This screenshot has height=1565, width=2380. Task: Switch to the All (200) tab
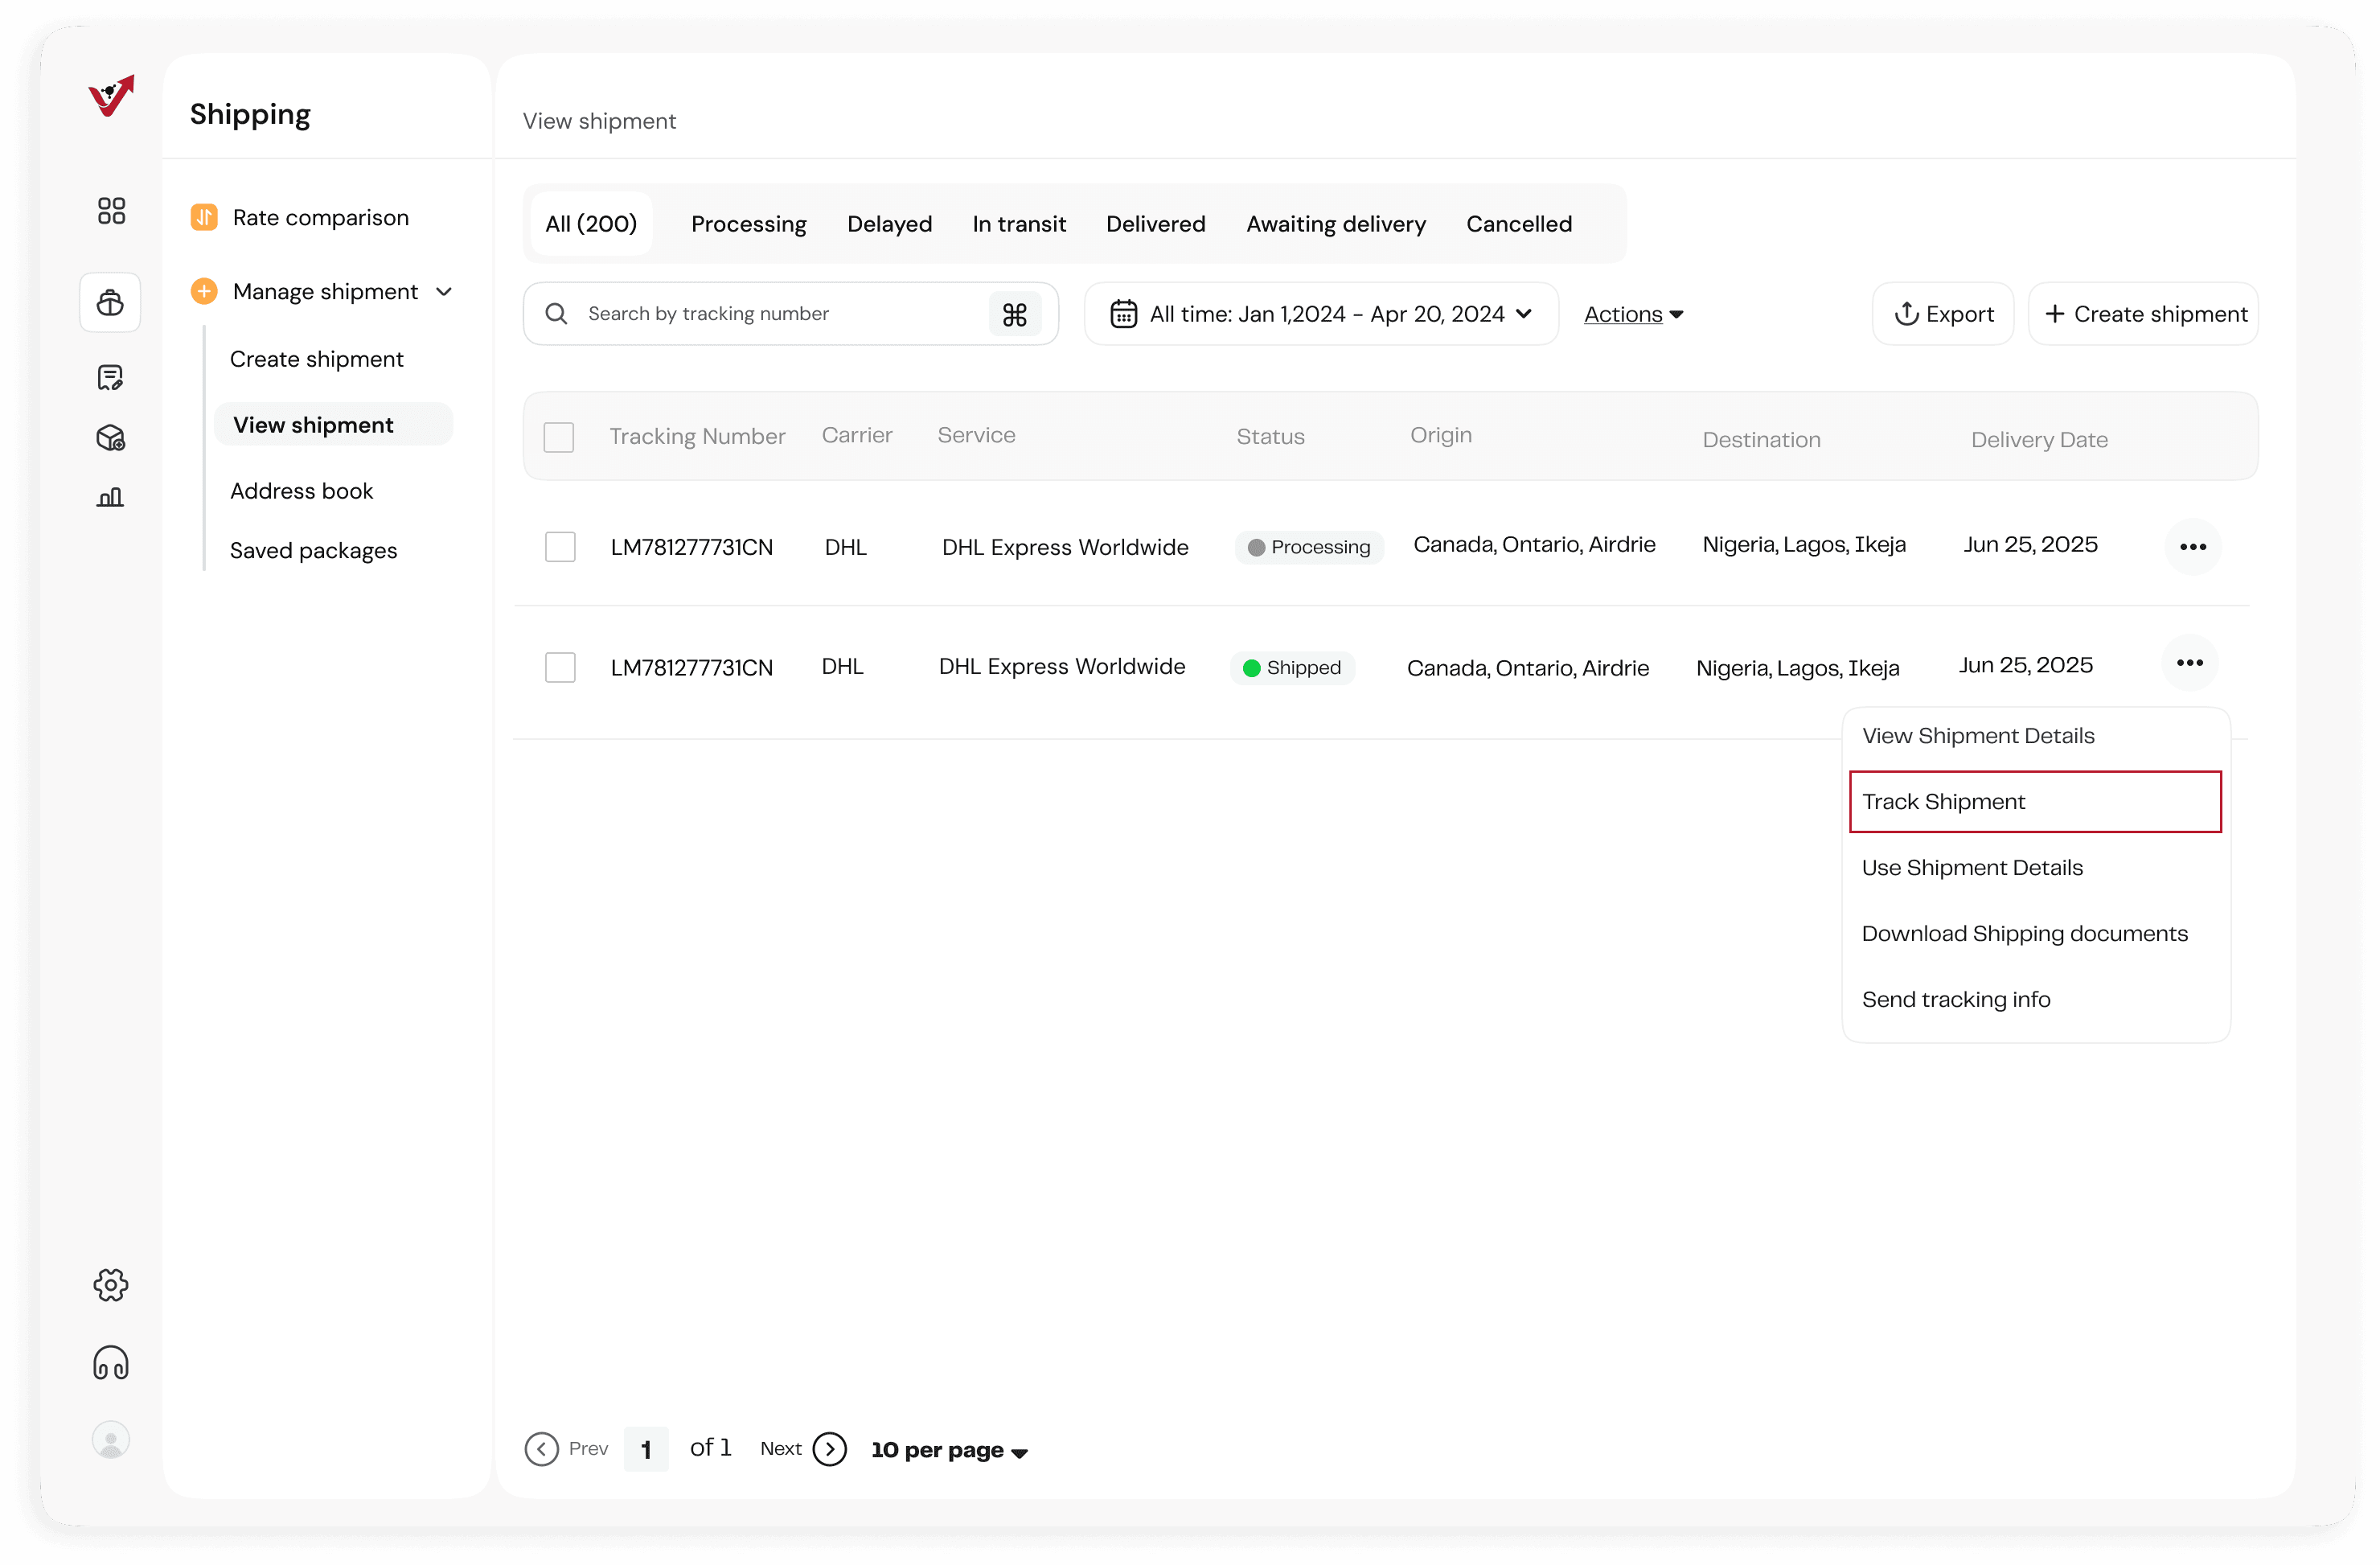coord(591,224)
